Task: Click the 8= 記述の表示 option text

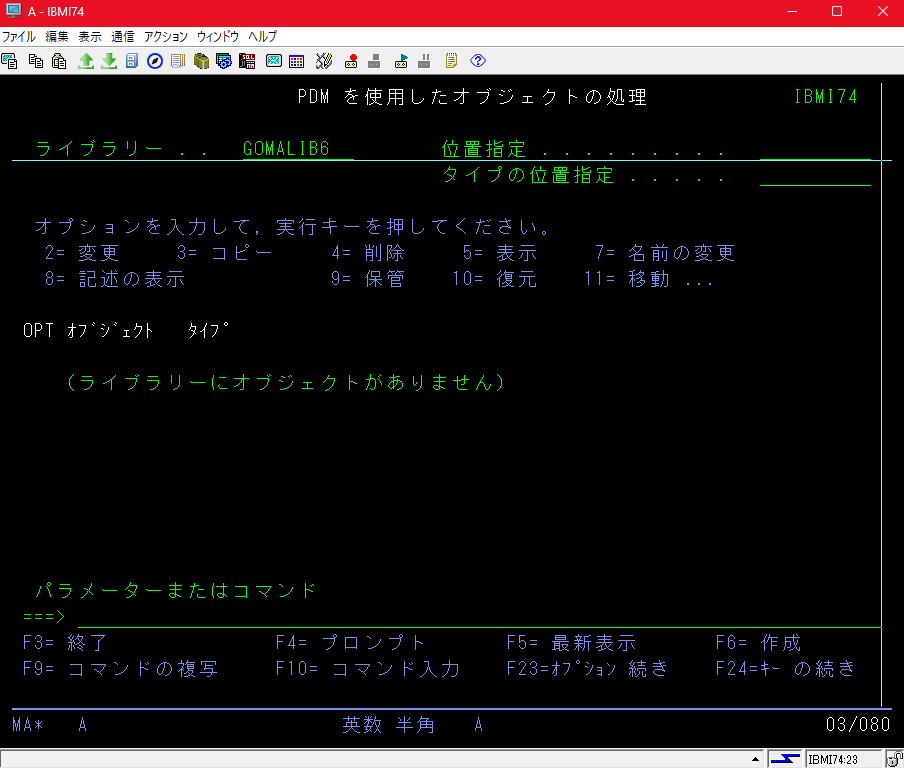Action: tap(115, 278)
